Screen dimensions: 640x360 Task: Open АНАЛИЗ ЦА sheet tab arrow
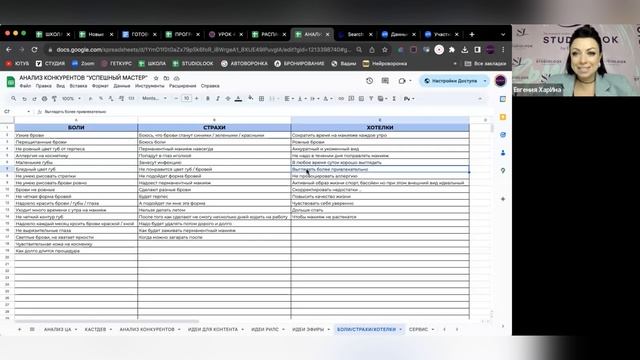(x=76, y=329)
